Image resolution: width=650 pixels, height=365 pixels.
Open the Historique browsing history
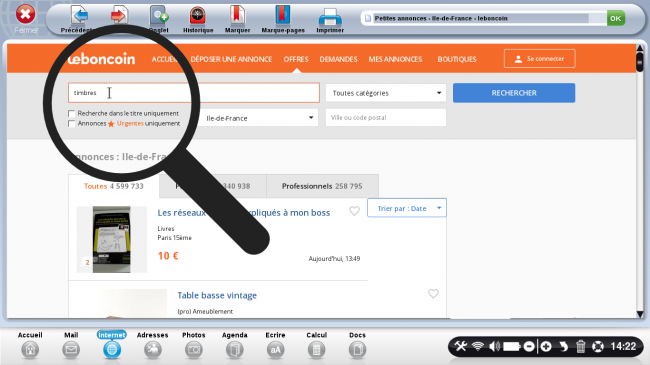[198, 16]
